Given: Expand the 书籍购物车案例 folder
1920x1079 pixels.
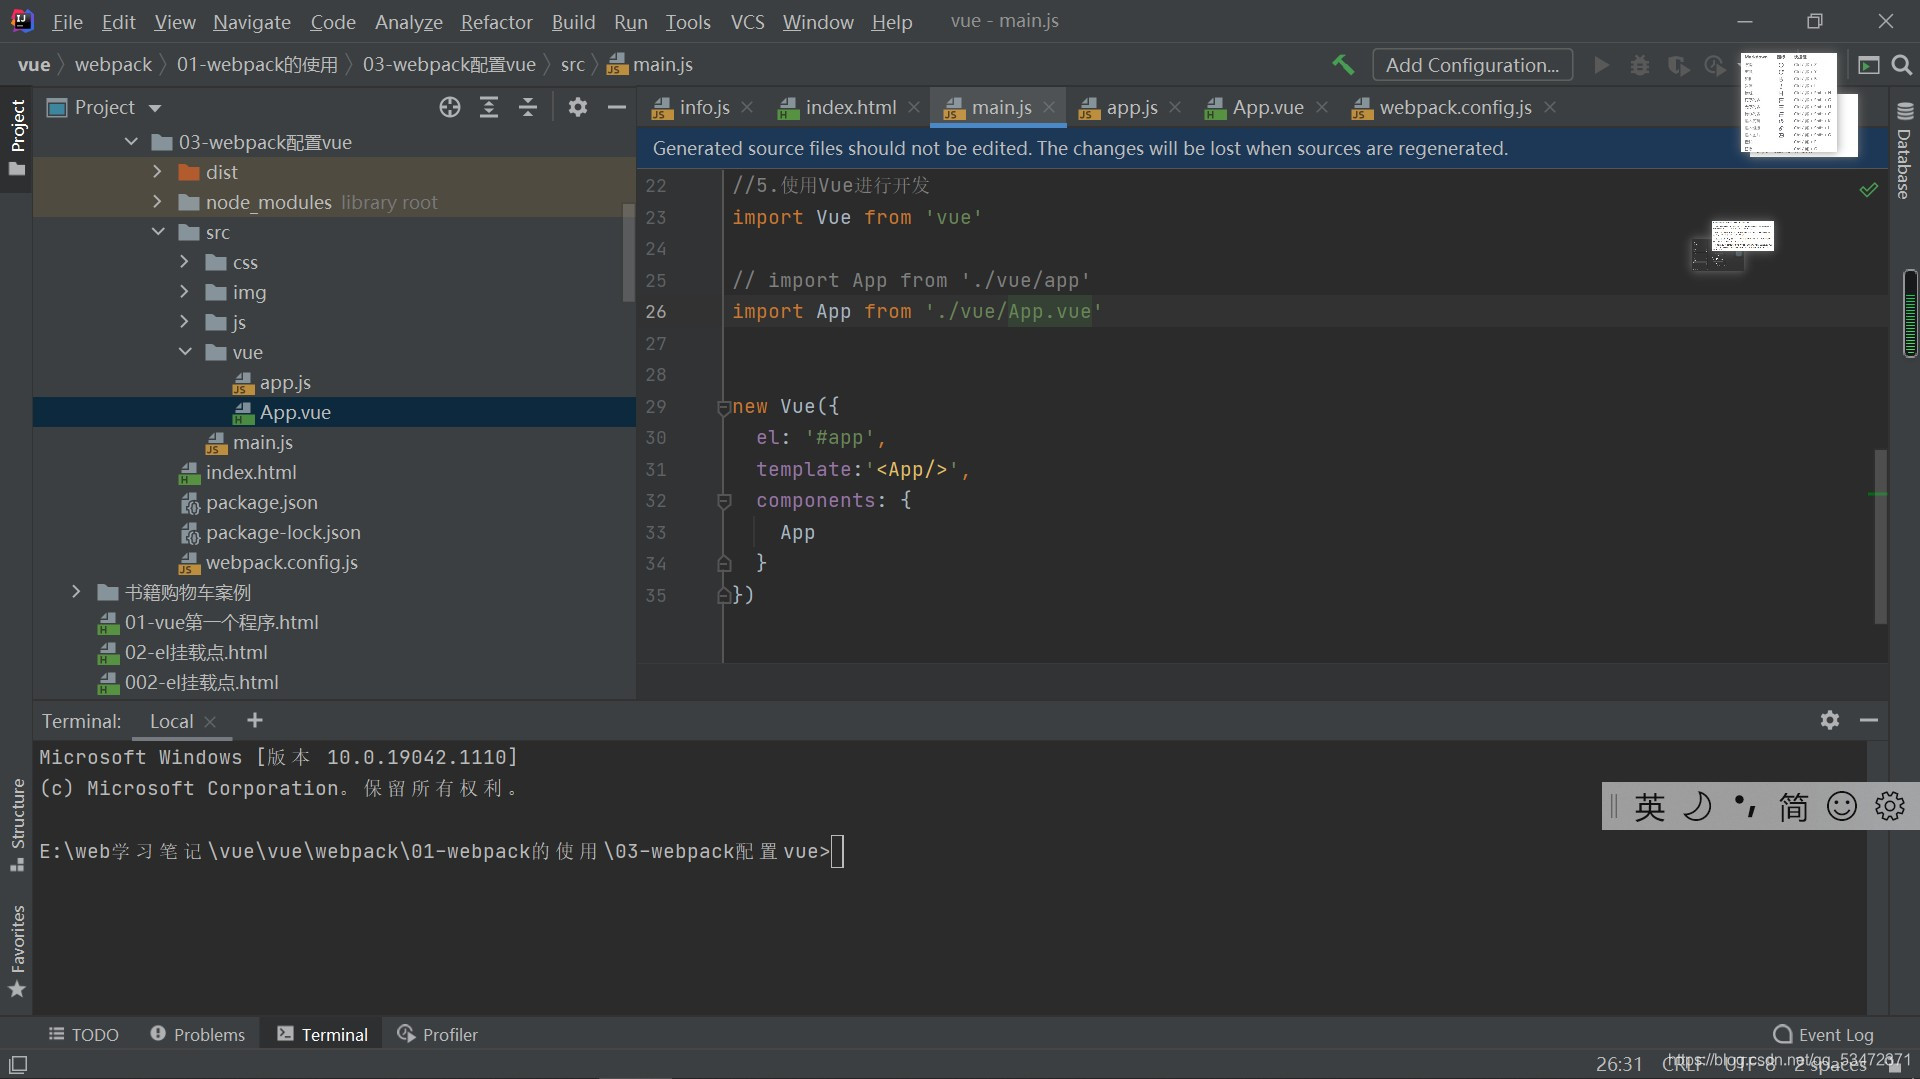Looking at the screenshot, I should click(x=76, y=592).
